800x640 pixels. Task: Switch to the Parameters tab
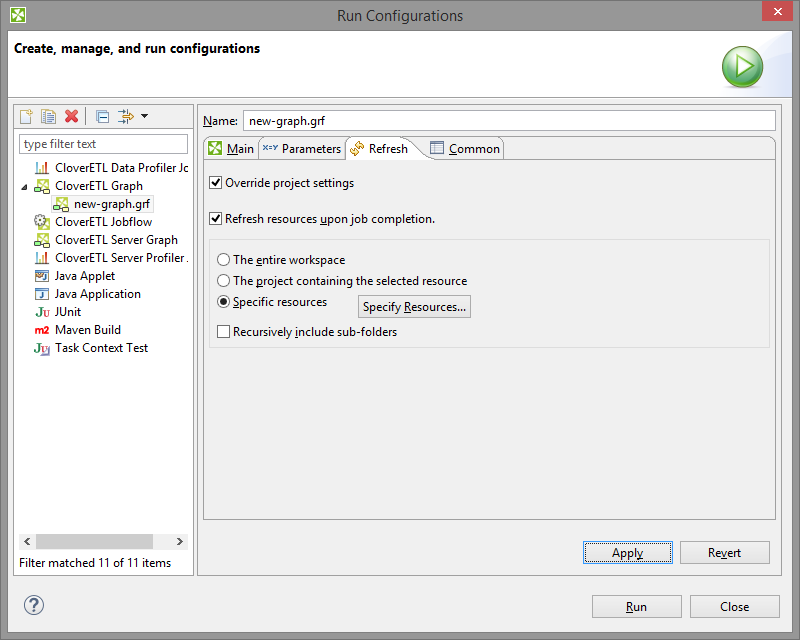tap(301, 149)
